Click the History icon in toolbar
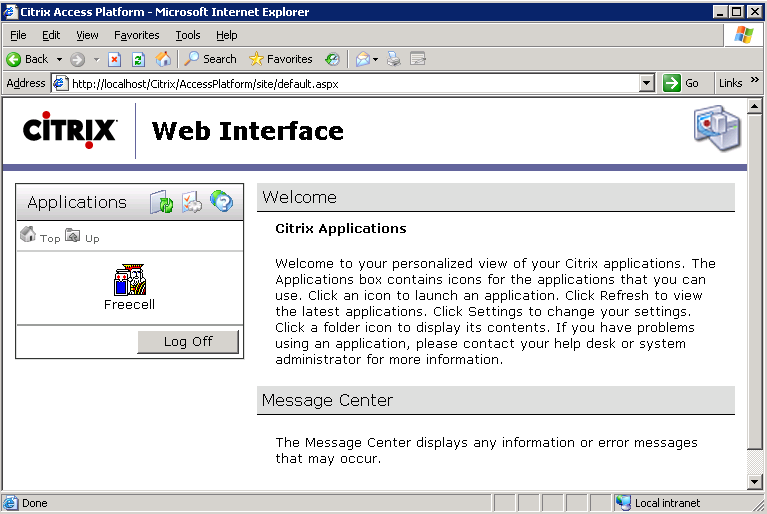 click(333, 60)
